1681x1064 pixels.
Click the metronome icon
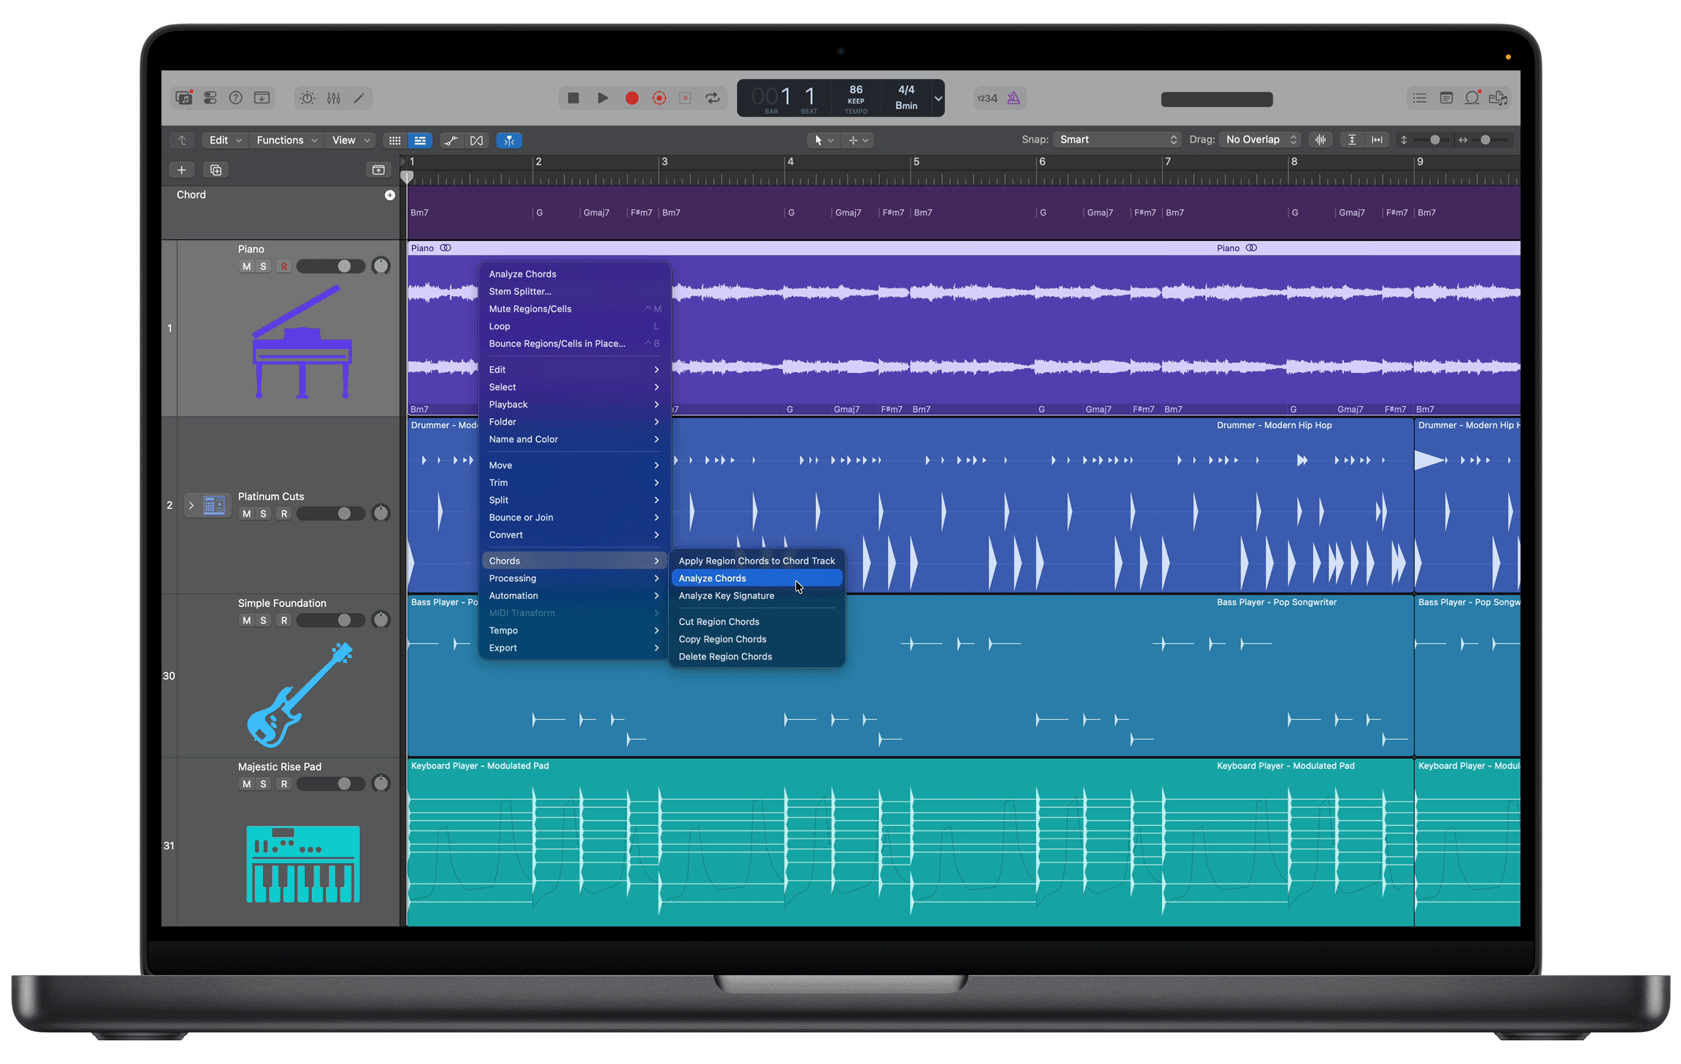(x=1013, y=98)
